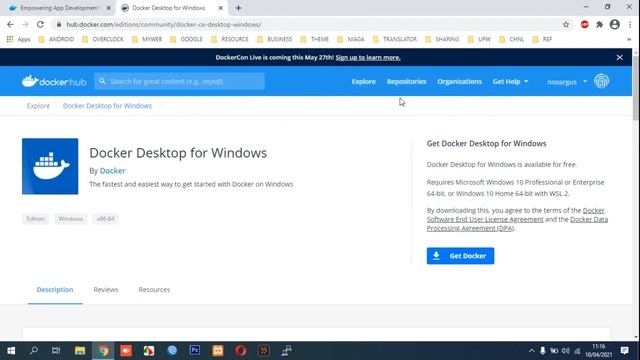
Task: Click the taskbar search icon
Action: click(34, 351)
